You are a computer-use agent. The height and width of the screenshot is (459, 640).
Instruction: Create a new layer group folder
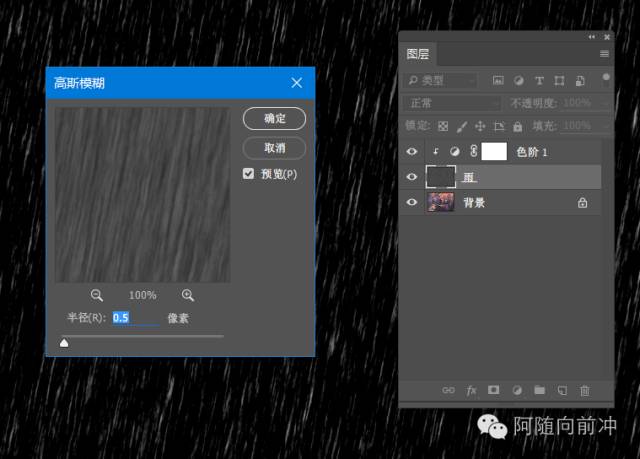pos(540,390)
